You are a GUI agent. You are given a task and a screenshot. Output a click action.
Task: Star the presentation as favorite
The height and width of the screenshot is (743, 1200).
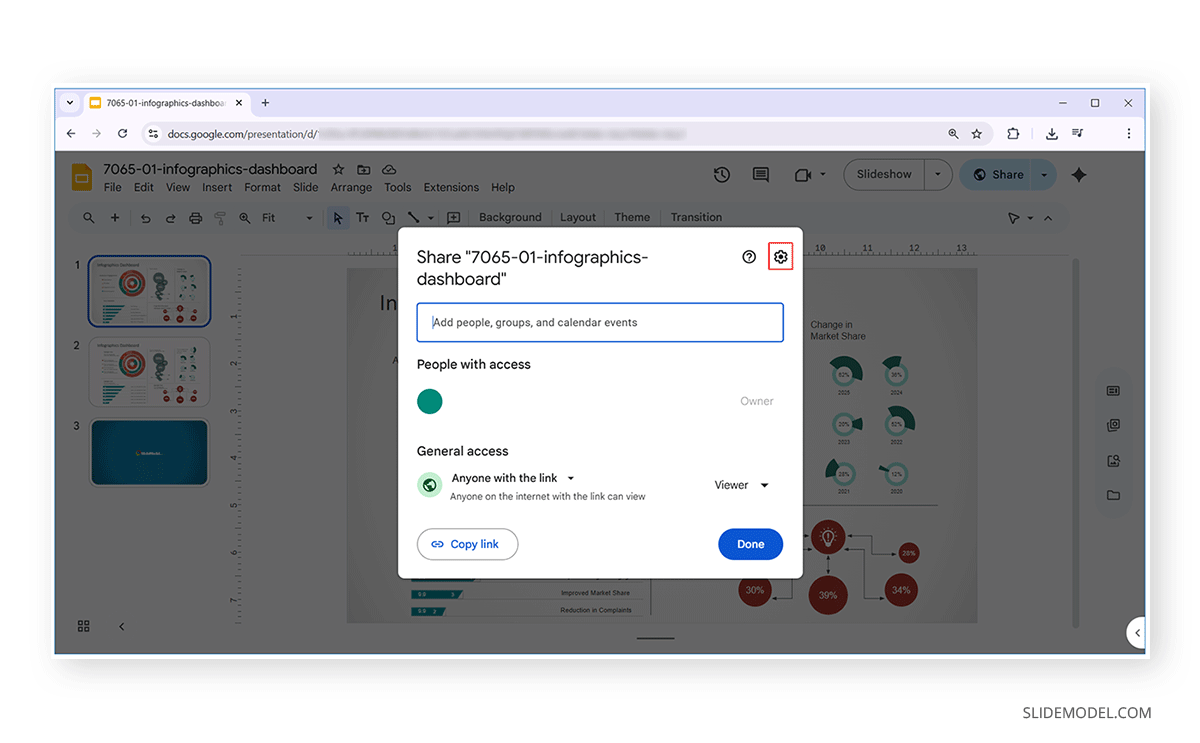tap(337, 169)
